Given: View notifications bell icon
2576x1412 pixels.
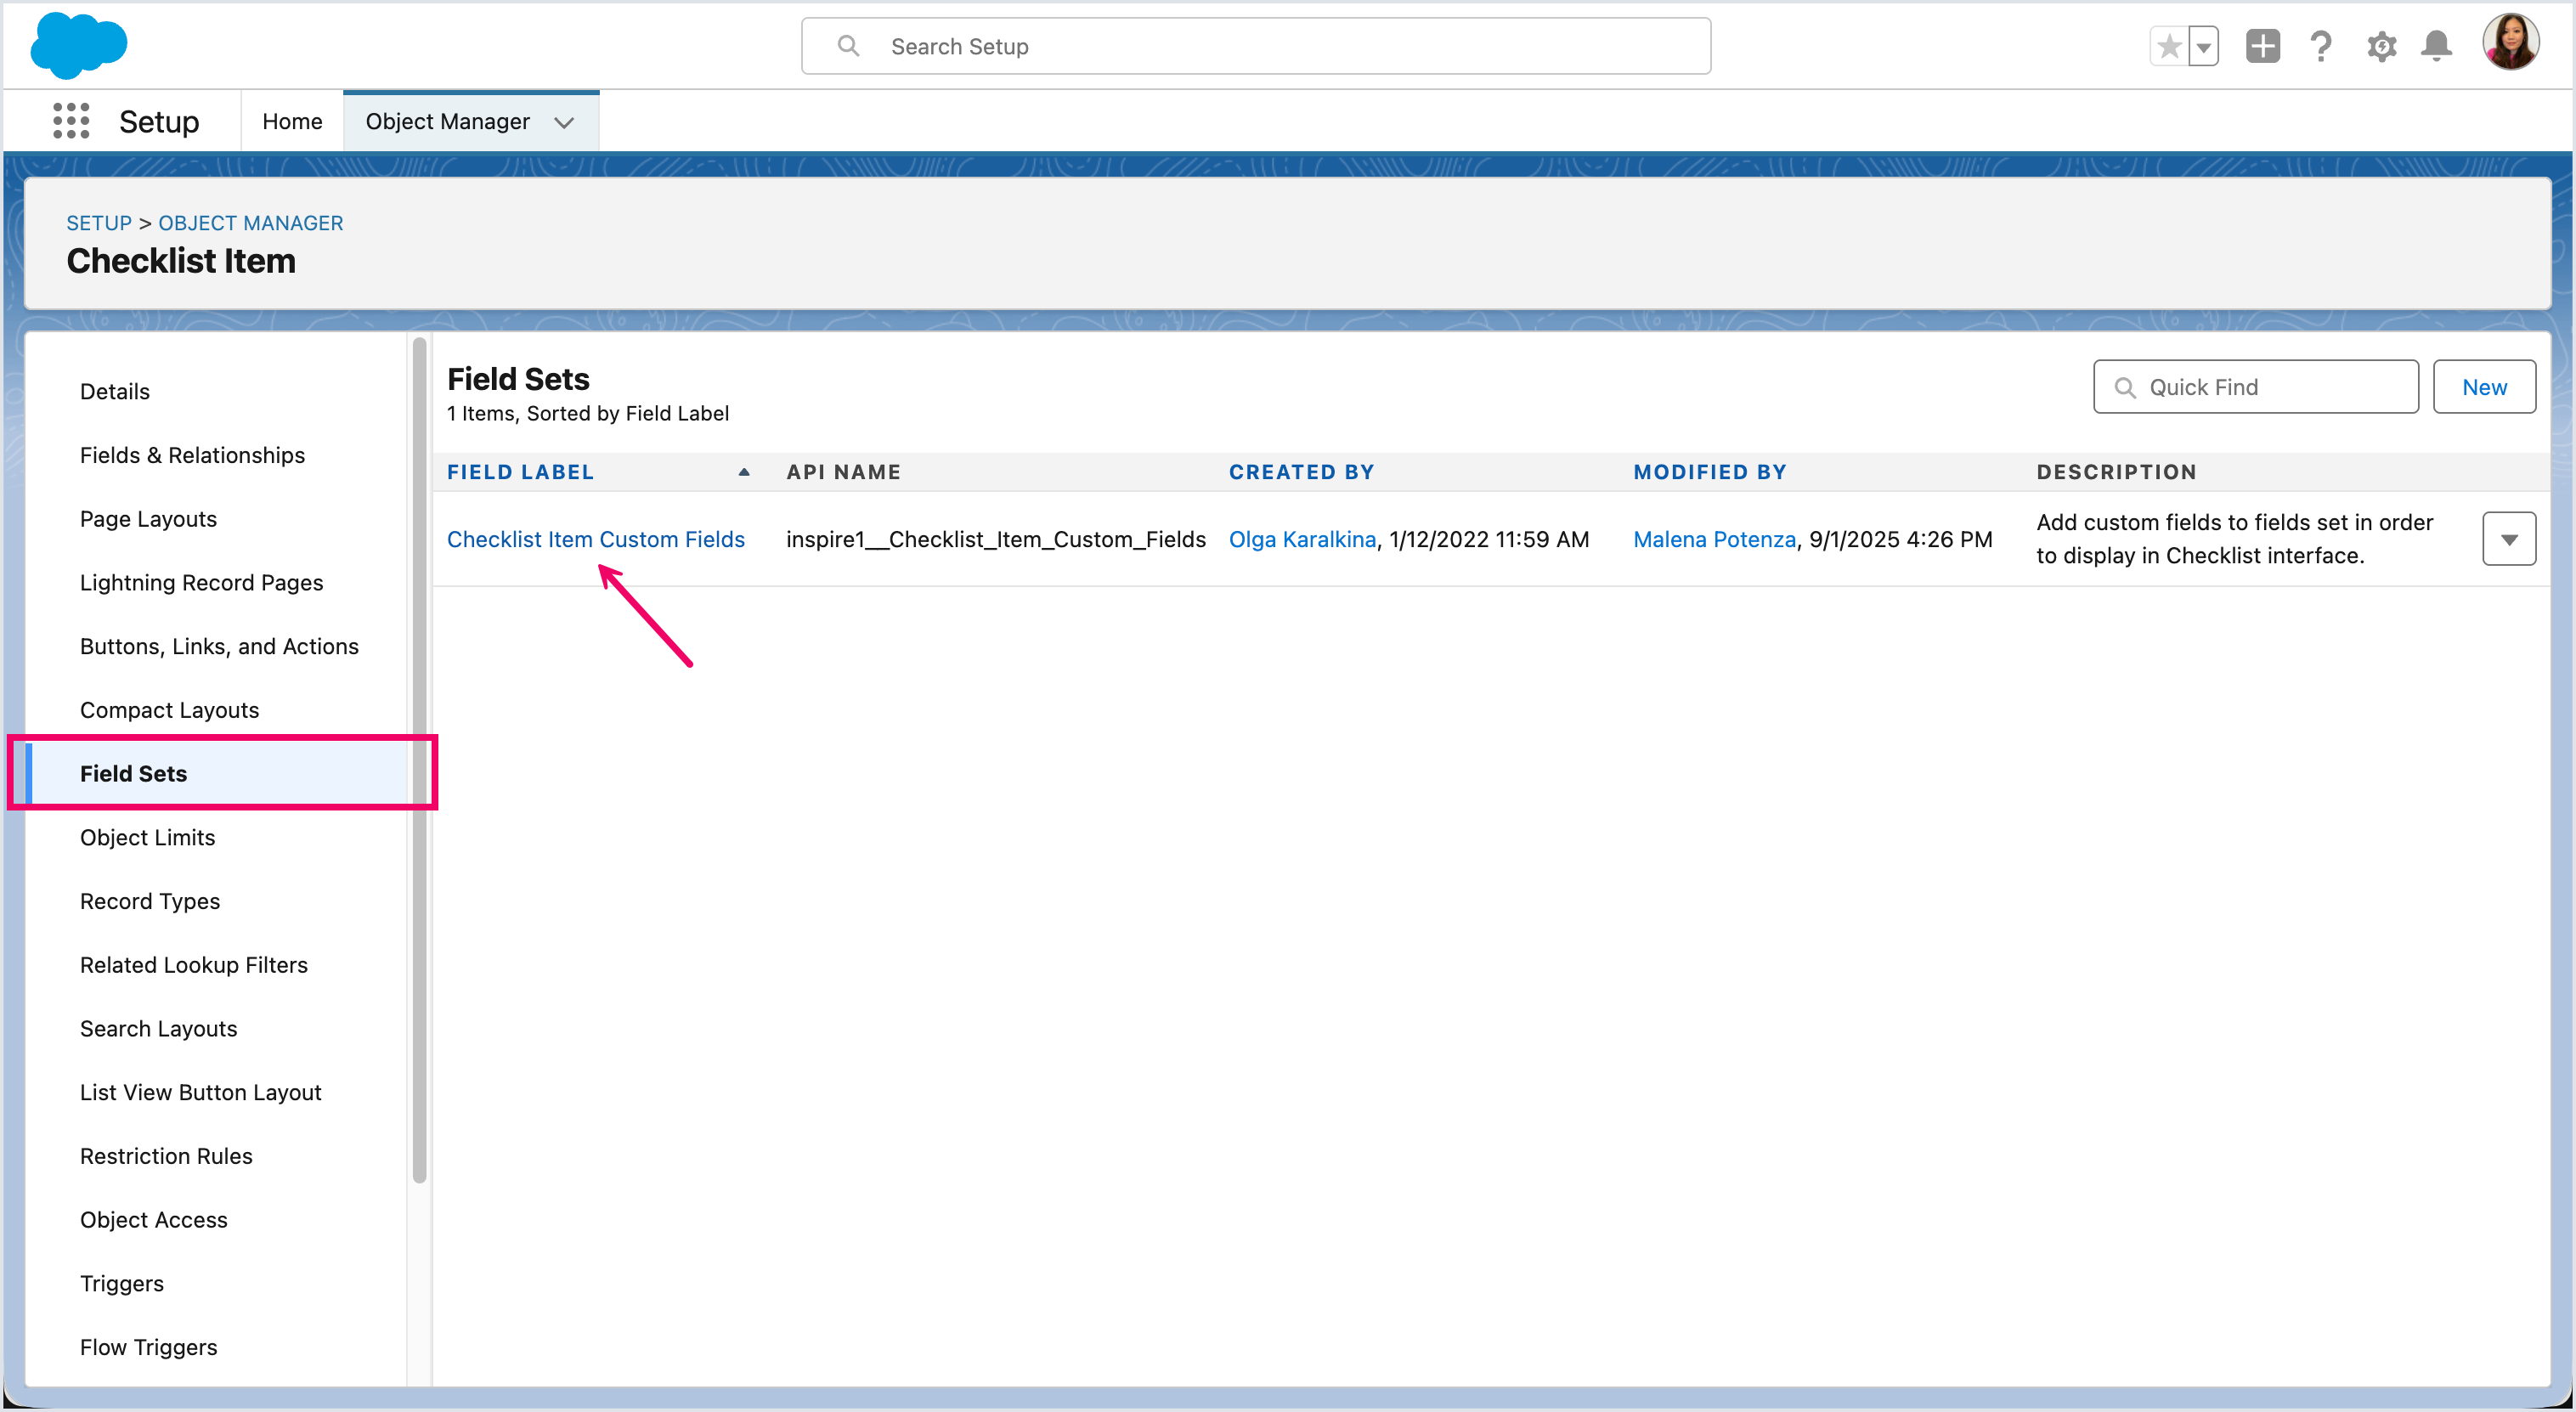Looking at the screenshot, I should (x=2436, y=46).
